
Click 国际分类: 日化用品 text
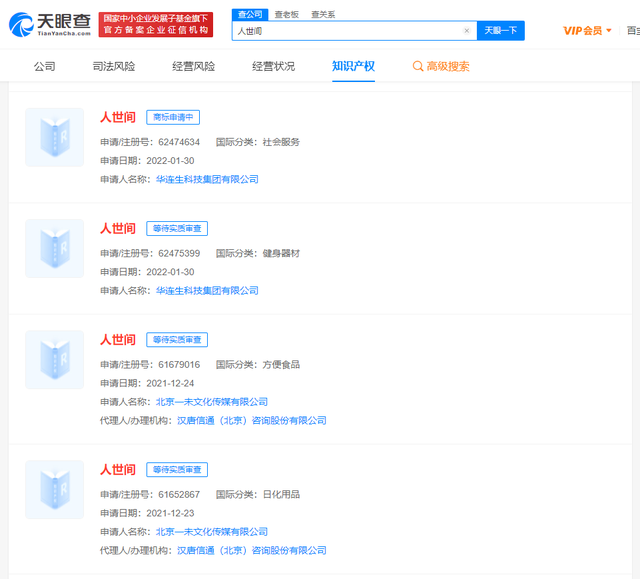(258, 495)
